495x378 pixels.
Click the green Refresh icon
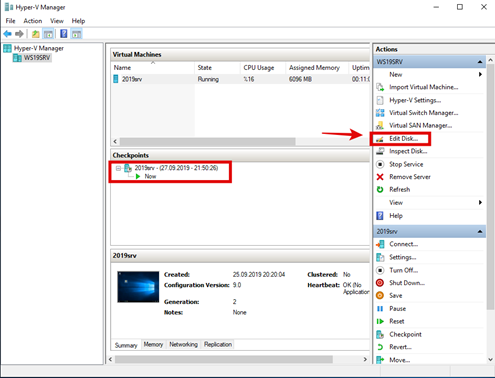pyautogui.click(x=380, y=190)
